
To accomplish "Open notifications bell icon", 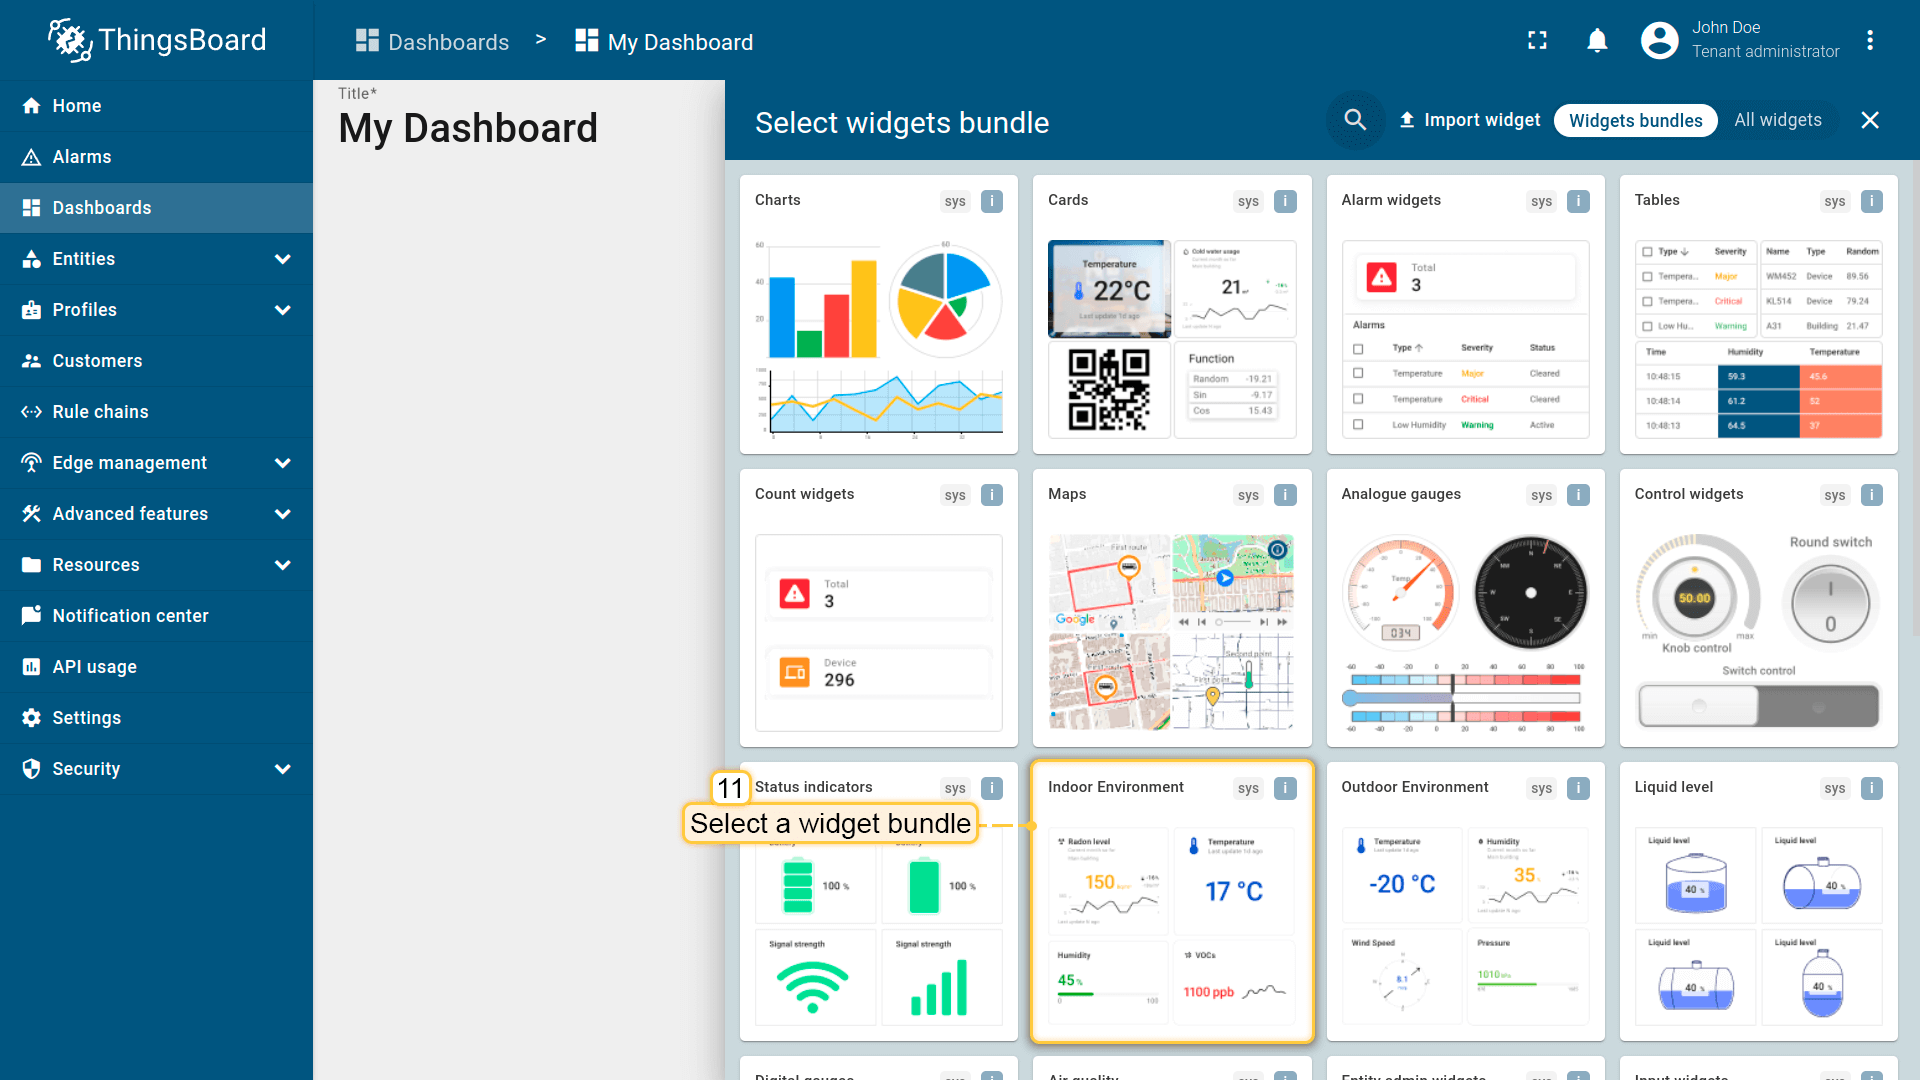I will coord(1597,40).
